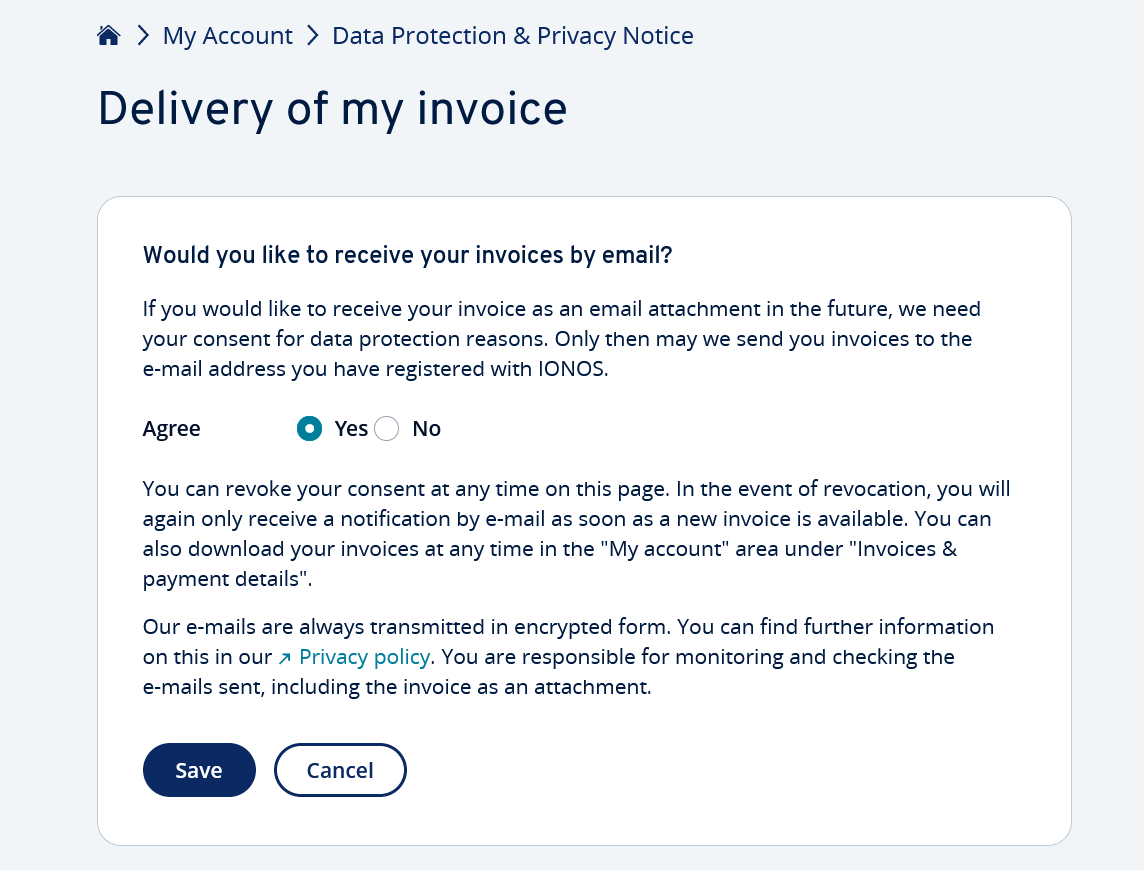Click the chevron before Data Protection & Privacy Notice
Image resolution: width=1144 pixels, height=870 pixels.
click(312, 35)
